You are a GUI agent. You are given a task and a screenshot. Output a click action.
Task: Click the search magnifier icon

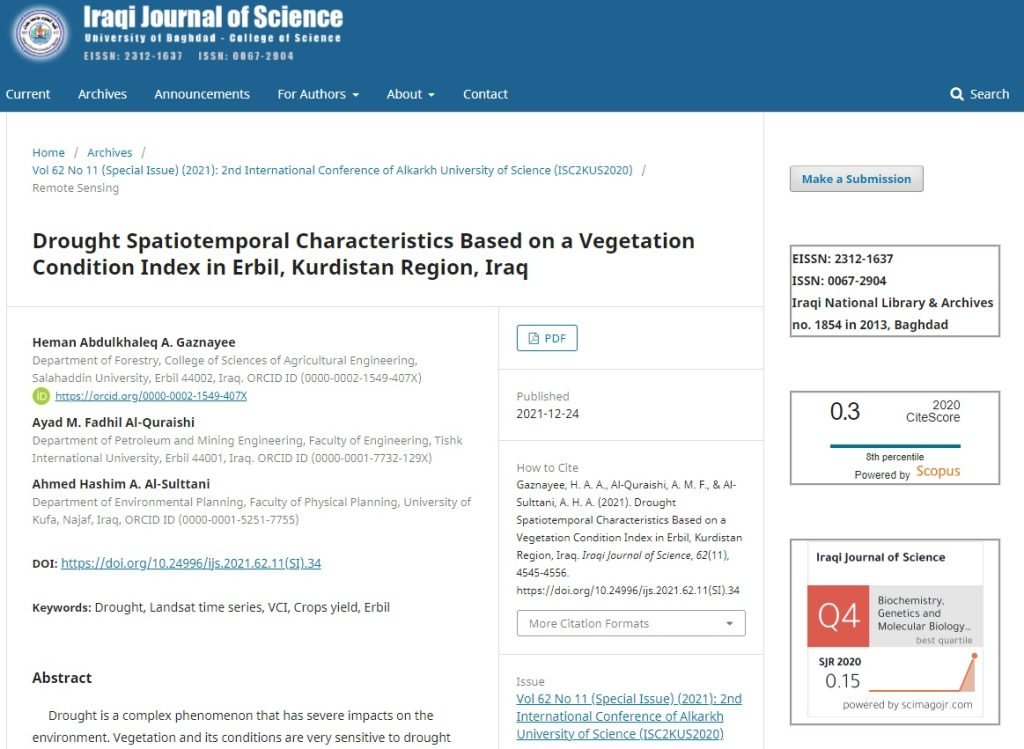click(956, 94)
